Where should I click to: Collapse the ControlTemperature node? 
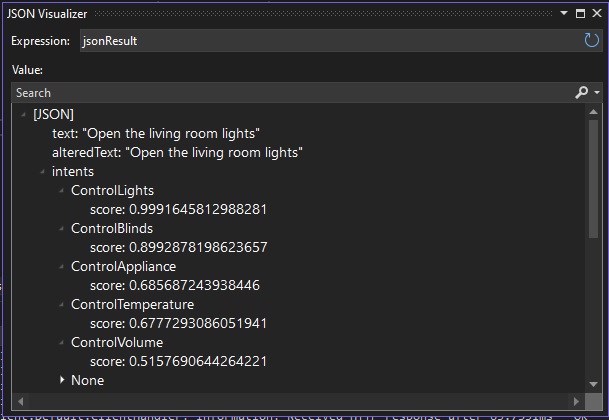click(62, 305)
